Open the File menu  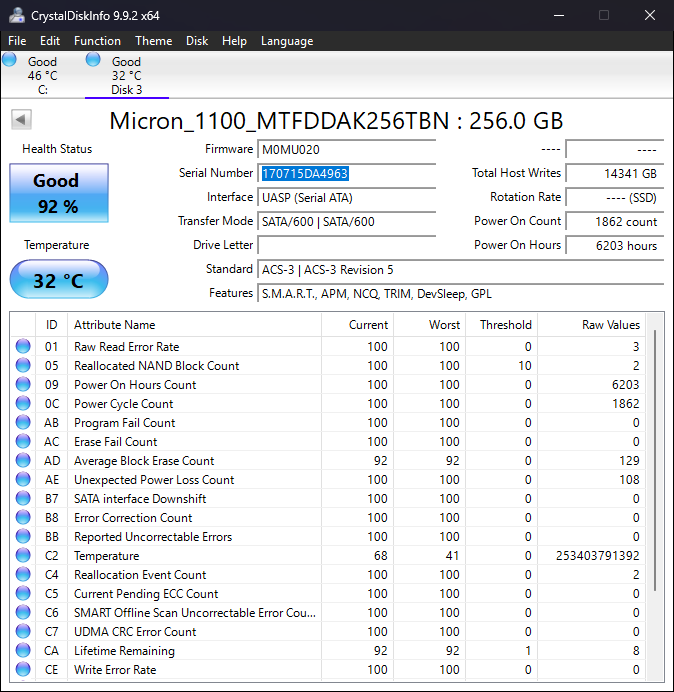pyautogui.click(x=17, y=41)
